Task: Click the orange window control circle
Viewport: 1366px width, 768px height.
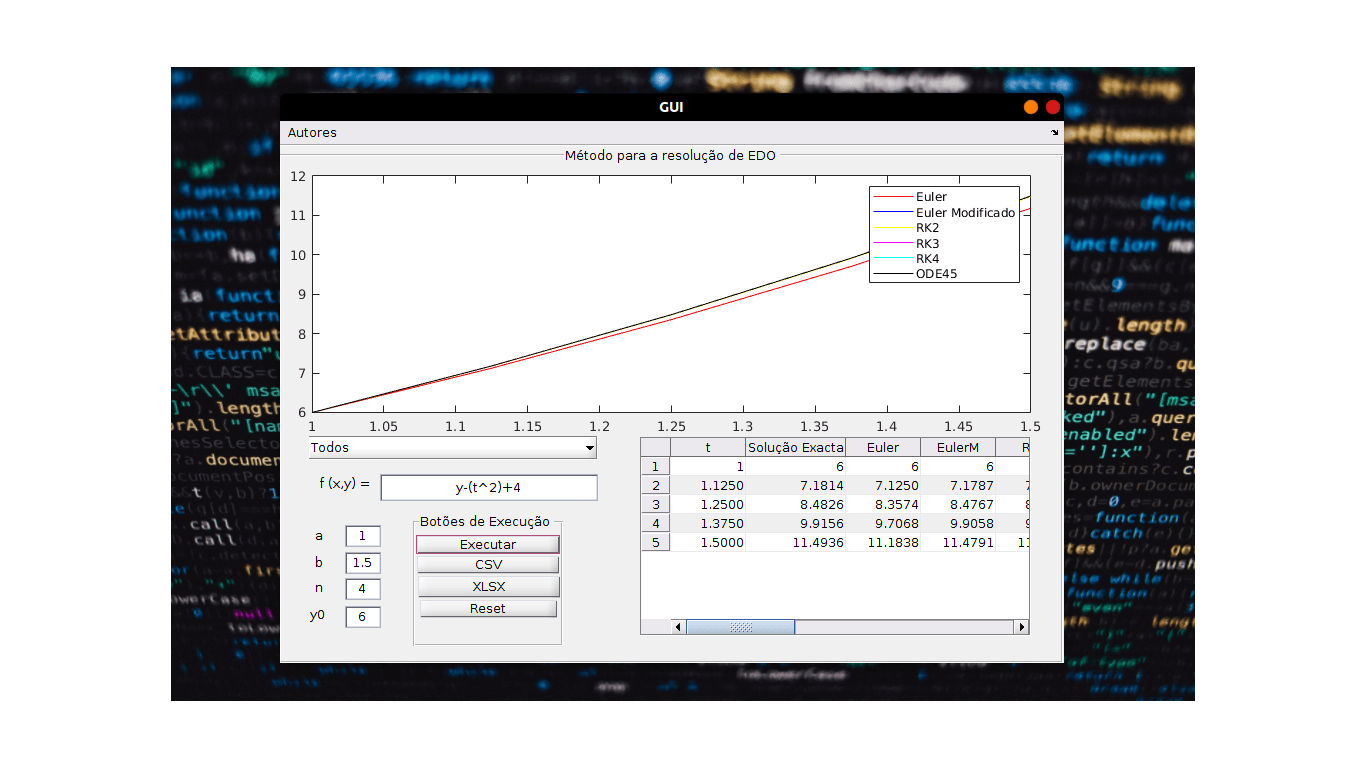Action: pos(1029,106)
